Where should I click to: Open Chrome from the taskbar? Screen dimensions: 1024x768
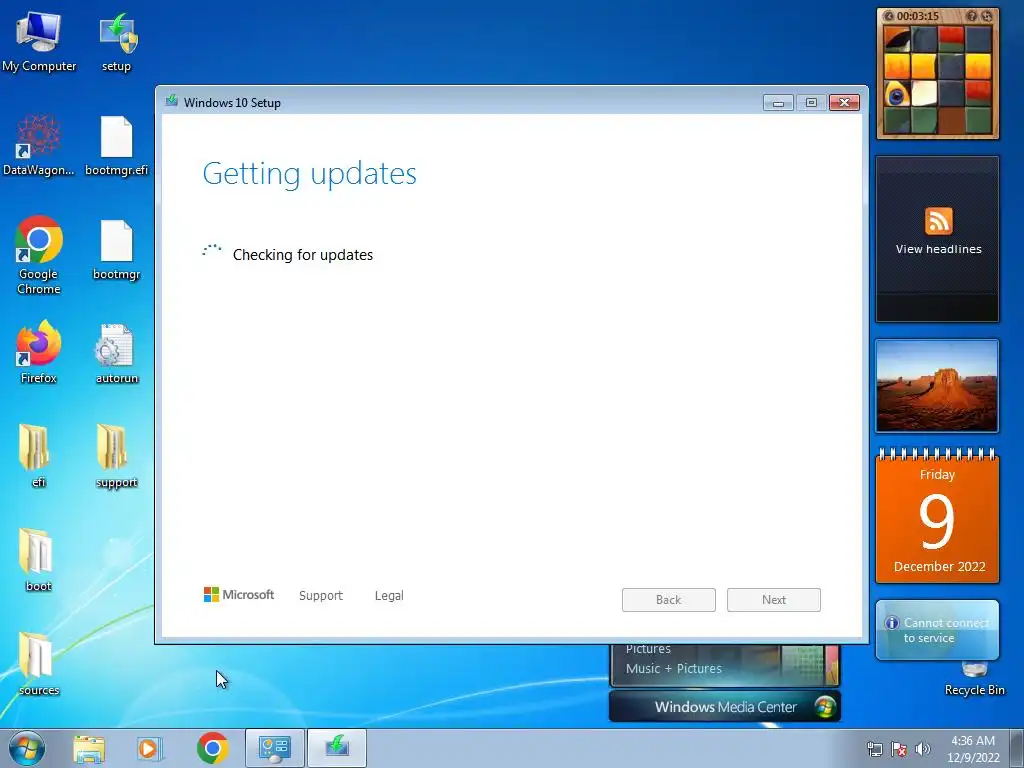(212, 748)
